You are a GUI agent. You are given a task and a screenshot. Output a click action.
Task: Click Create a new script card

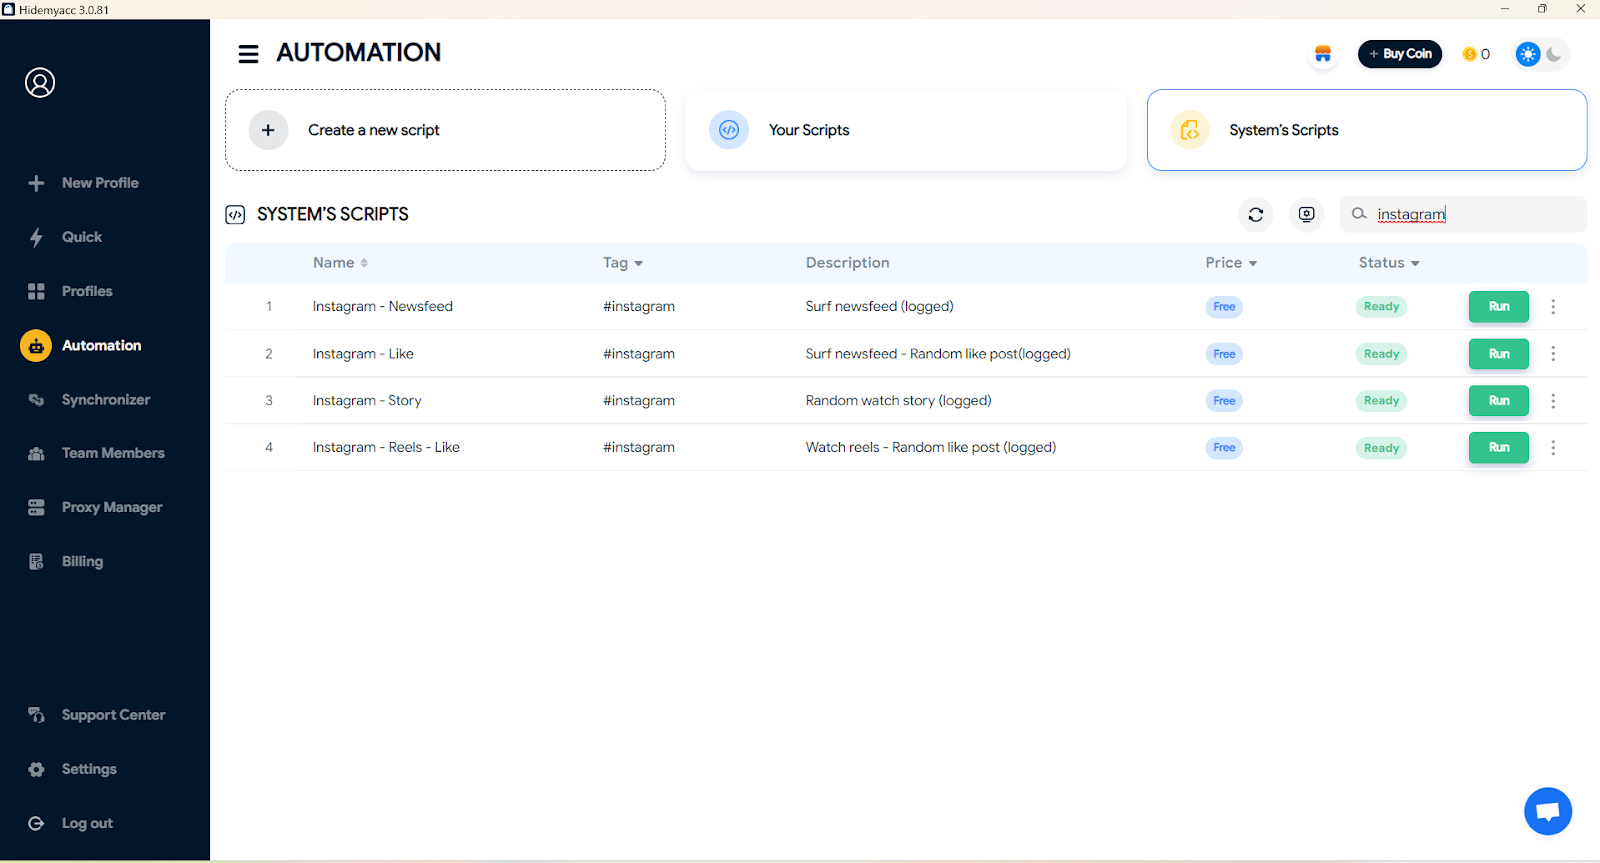pos(445,130)
